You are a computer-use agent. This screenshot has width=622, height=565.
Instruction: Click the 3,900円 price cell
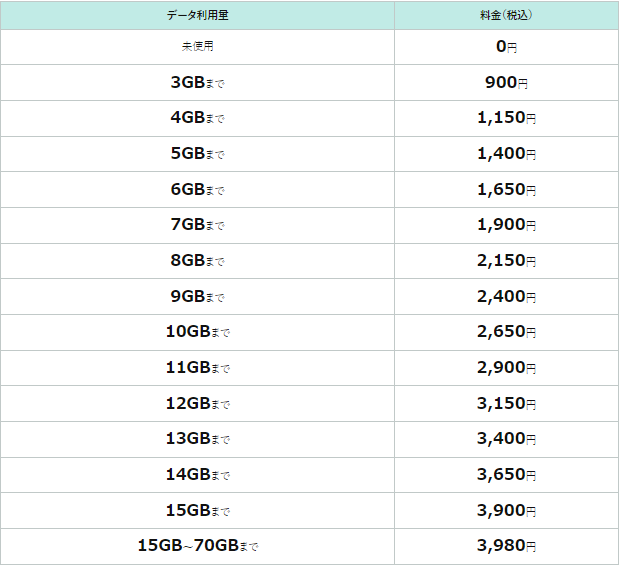(506, 511)
